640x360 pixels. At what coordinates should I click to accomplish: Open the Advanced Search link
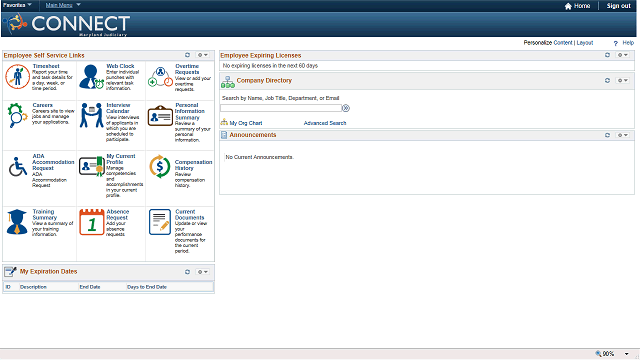coord(325,123)
